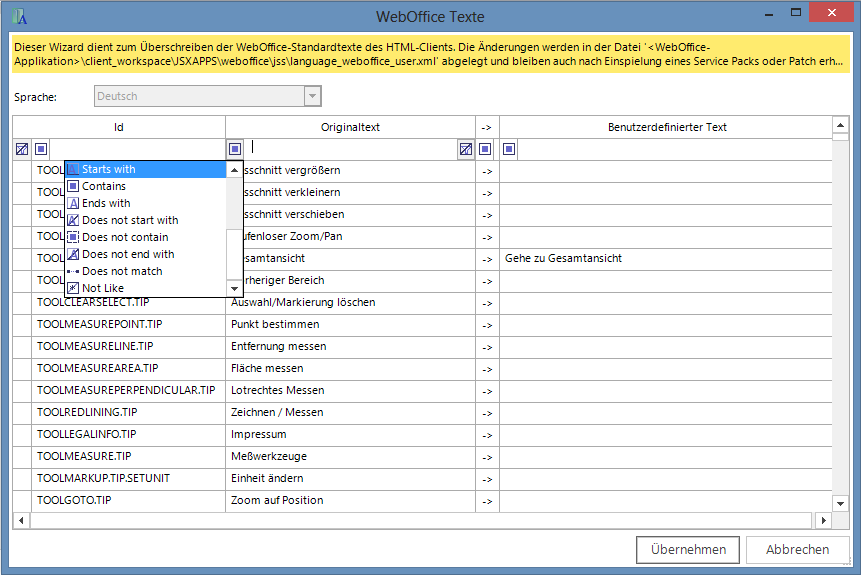
Task: Select 'Does not end with' operator
Action: click(x=128, y=254)
